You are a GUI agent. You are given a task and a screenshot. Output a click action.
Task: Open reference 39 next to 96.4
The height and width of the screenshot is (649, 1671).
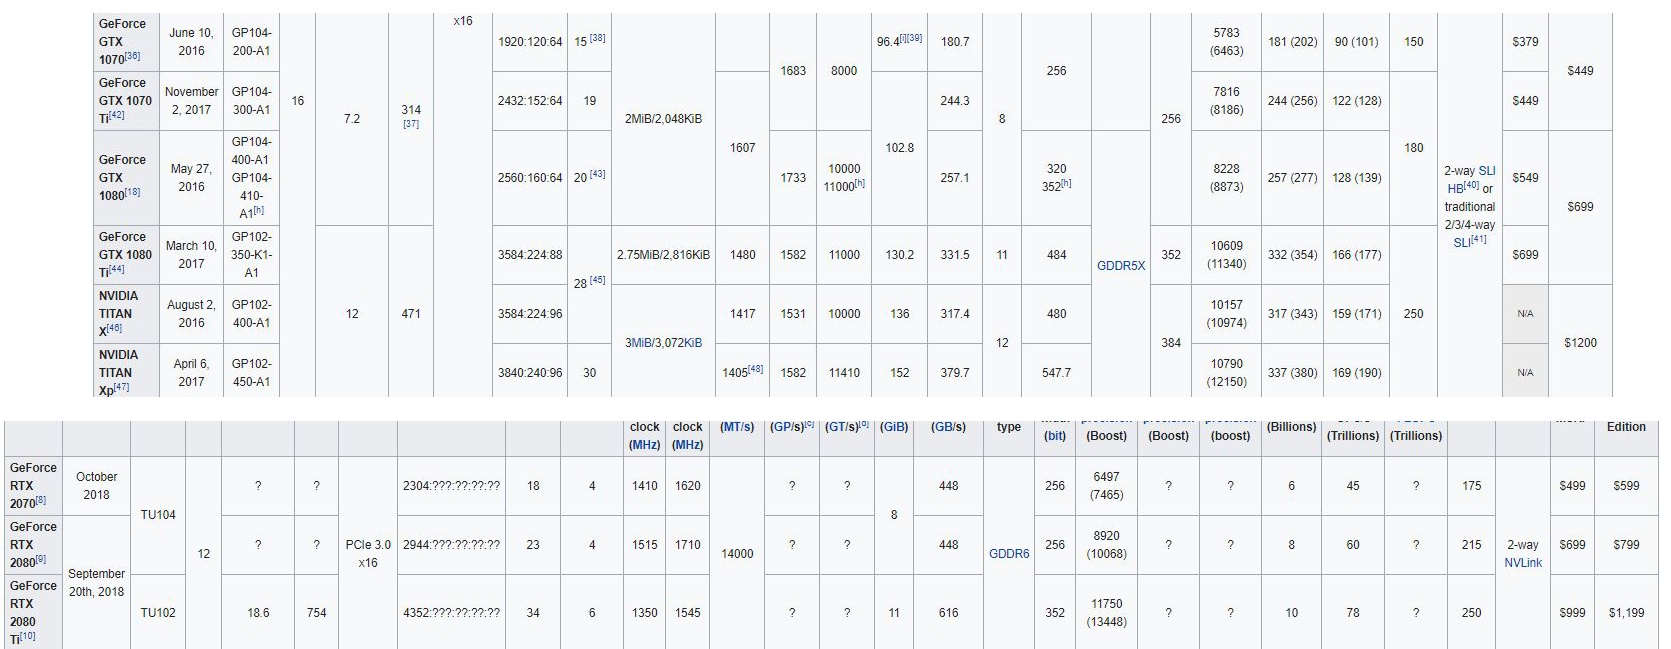tap(914, 39)
